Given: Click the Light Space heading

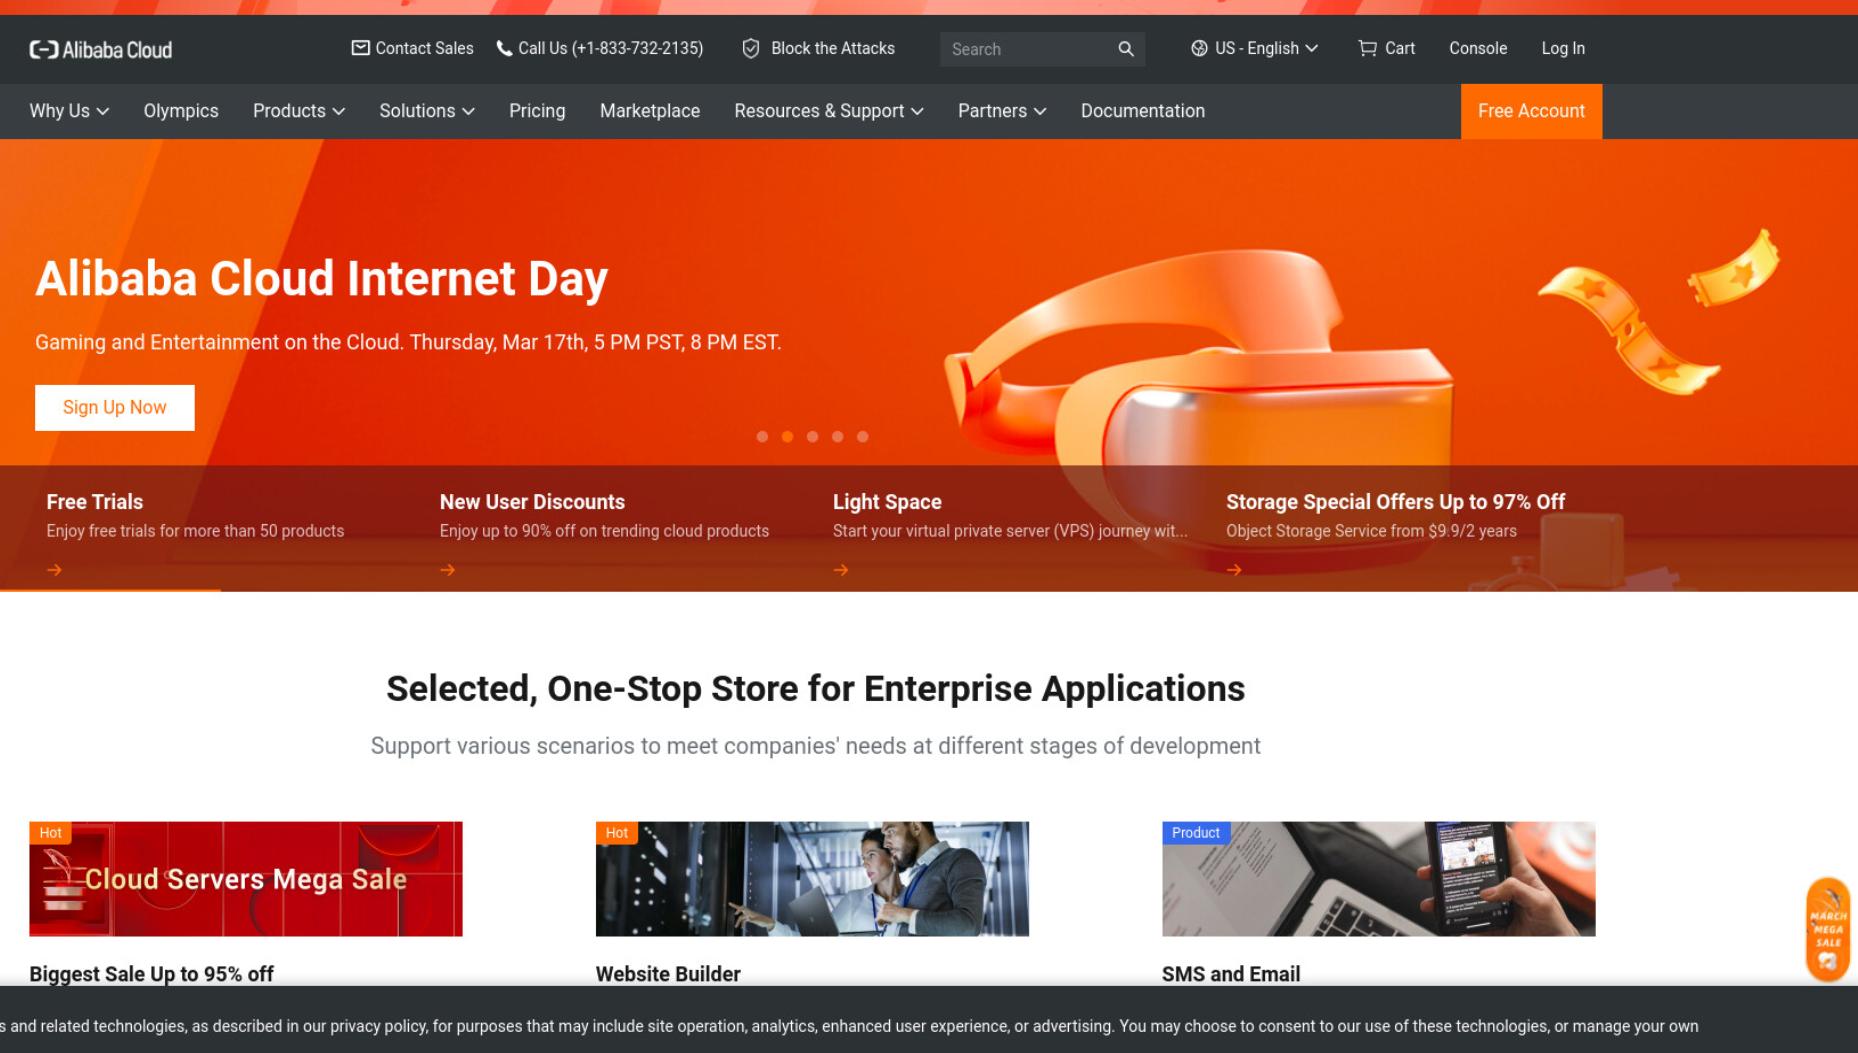Looking at the screenshot, I should (887, 502).
